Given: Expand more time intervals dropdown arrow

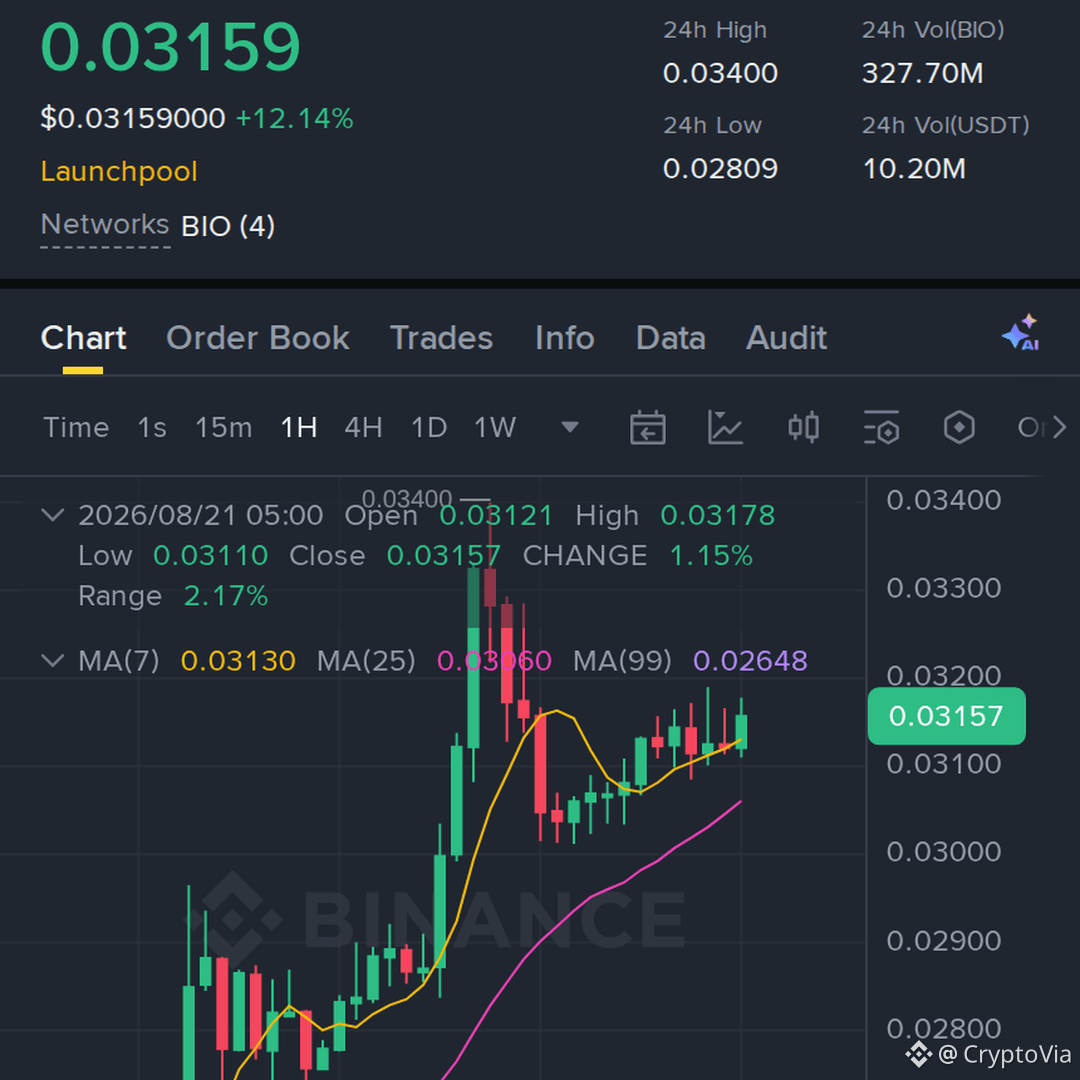Looking at the screenshot, I should 570,428.
